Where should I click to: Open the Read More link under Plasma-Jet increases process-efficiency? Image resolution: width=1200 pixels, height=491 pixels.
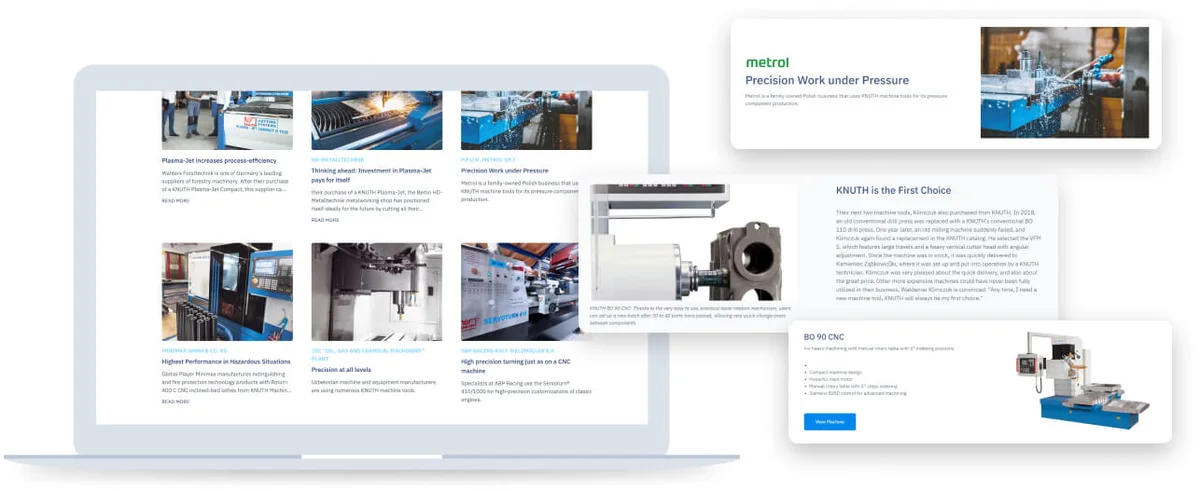point(175,200)
